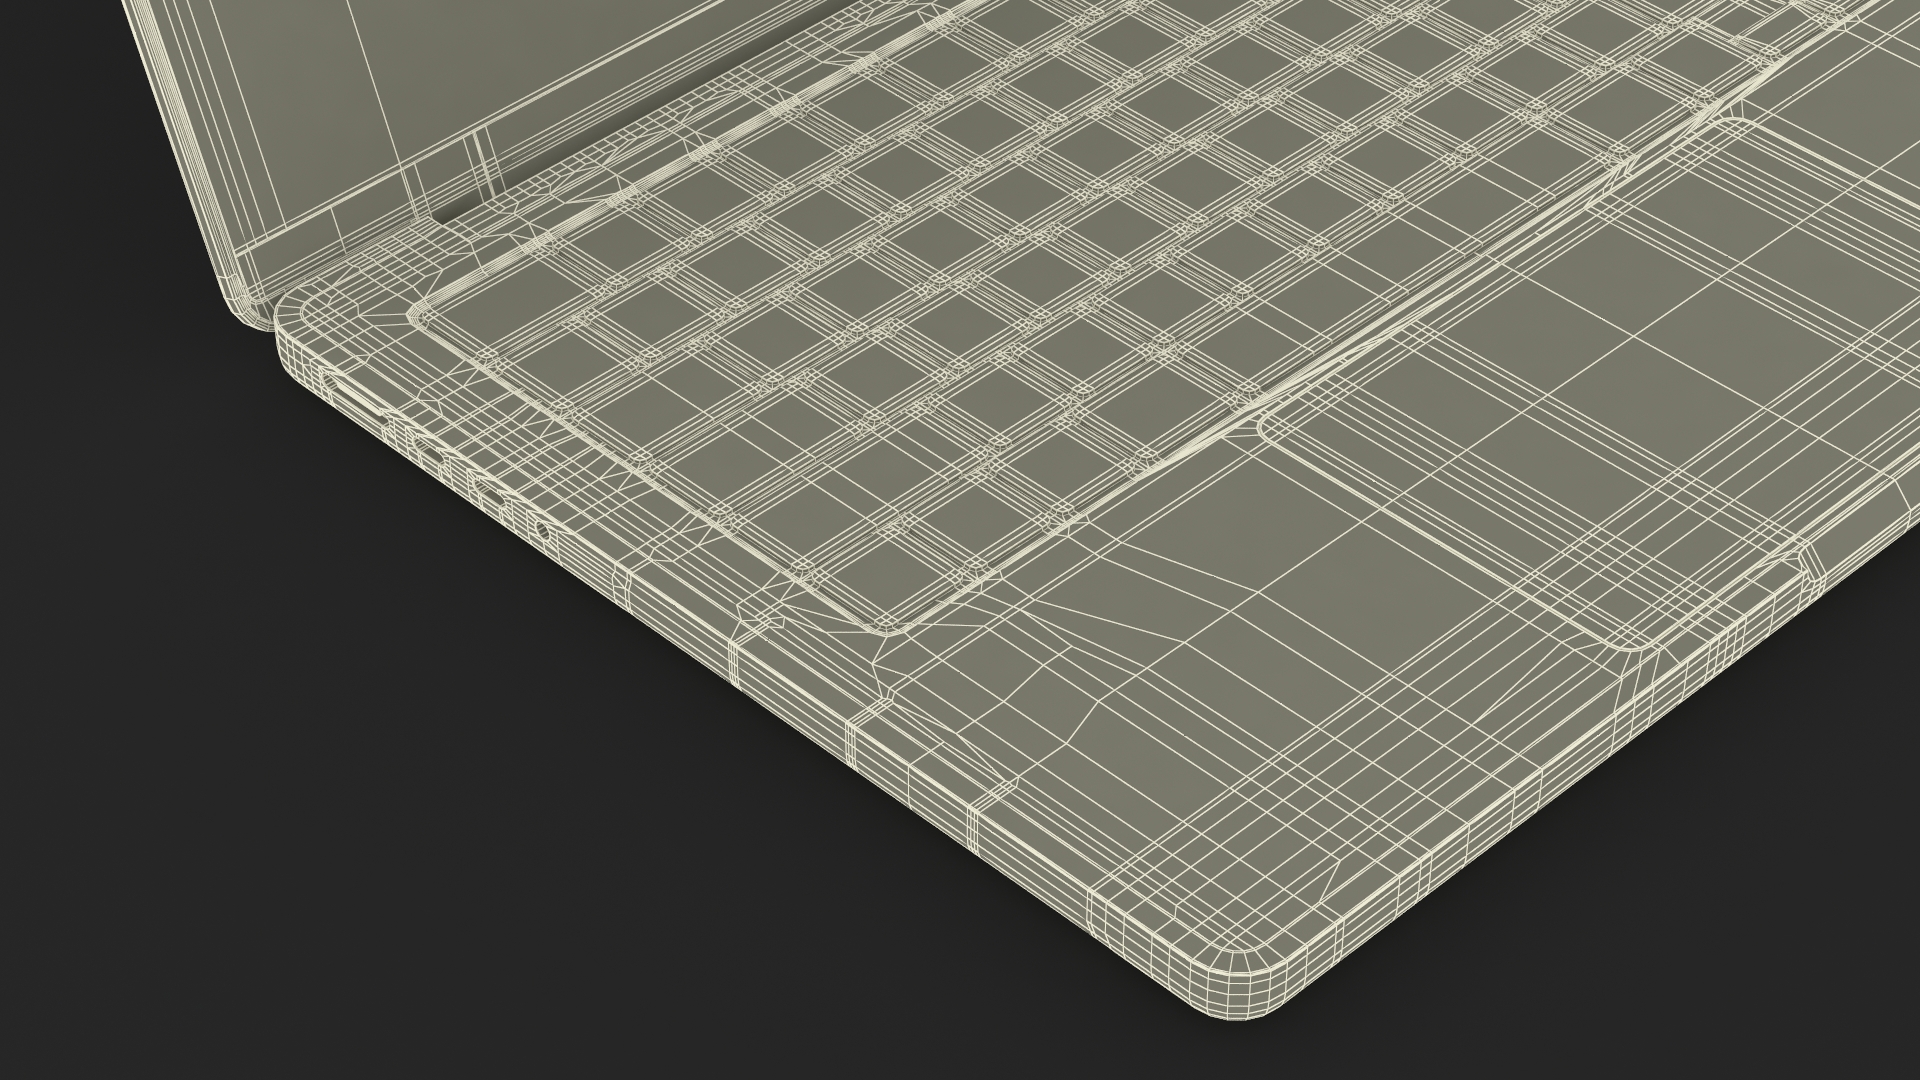Click the first oval USB-C port

430,452
